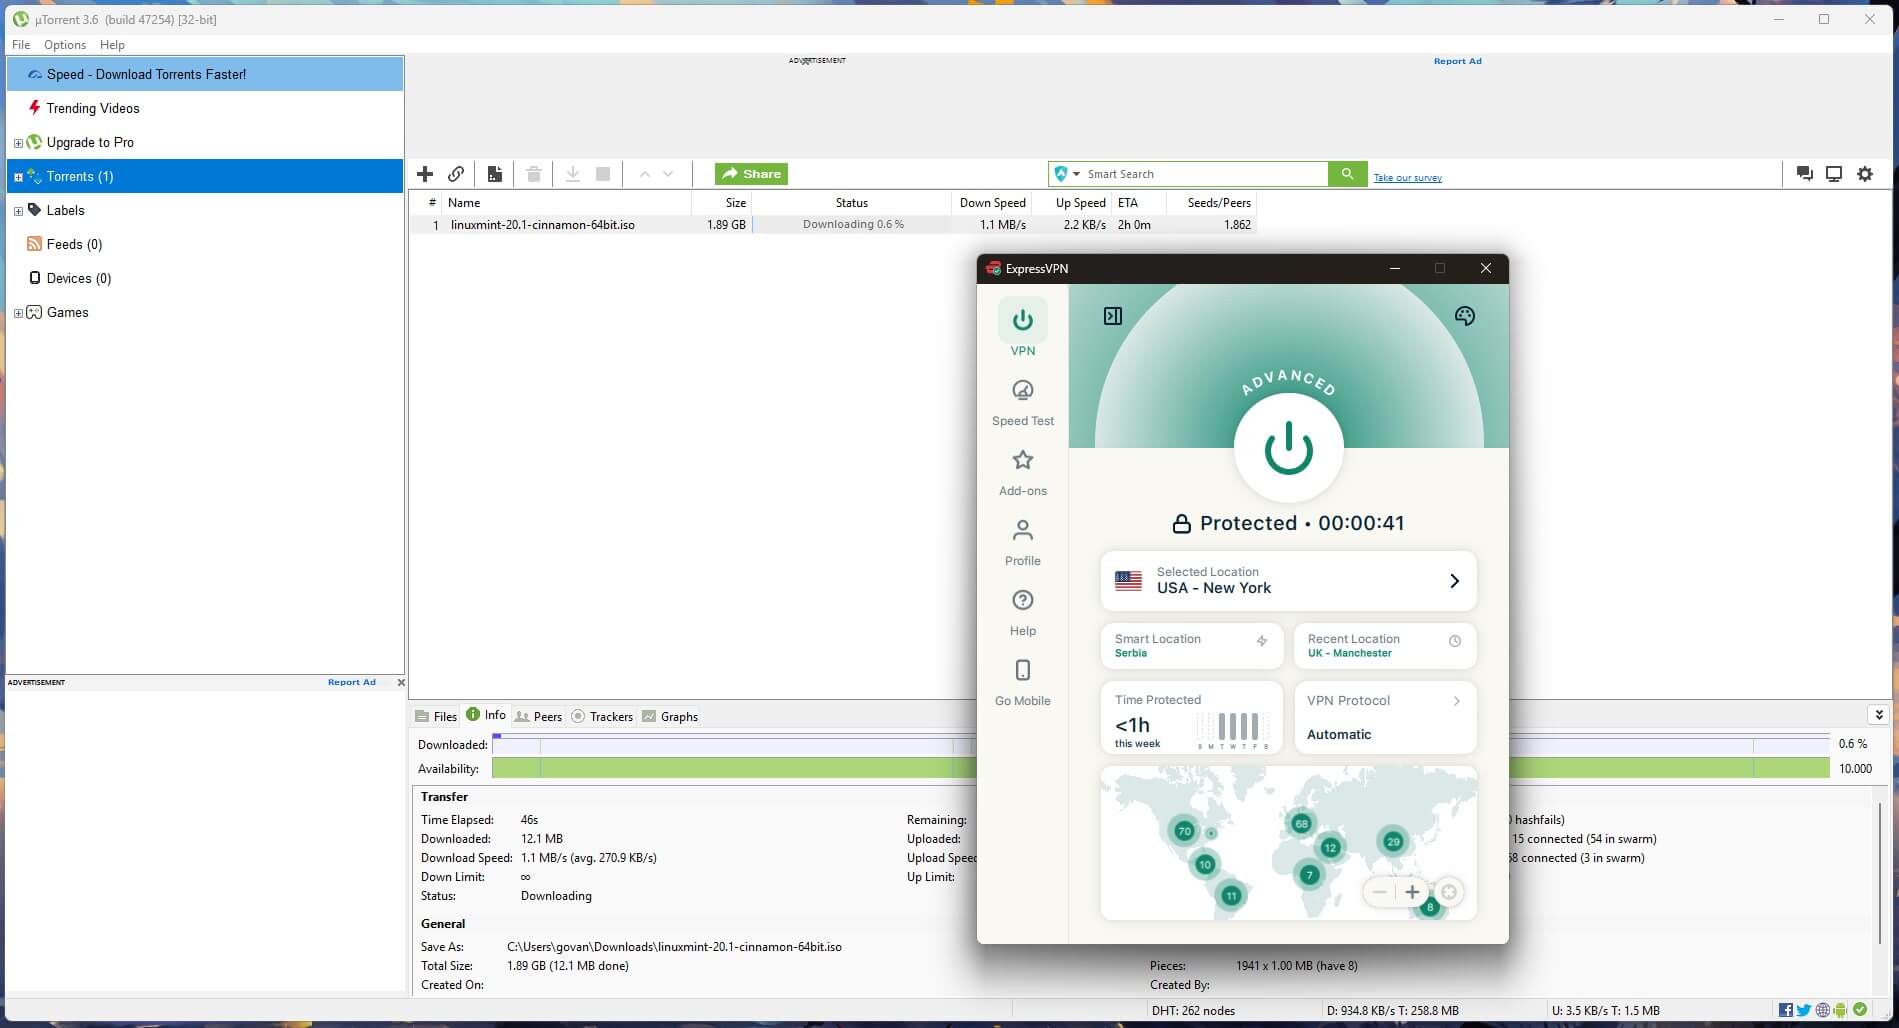Open Add-ons in ExpressVPN sidebar
This screenshot has height=1028, width=1899.
[x=1023, y=473]
